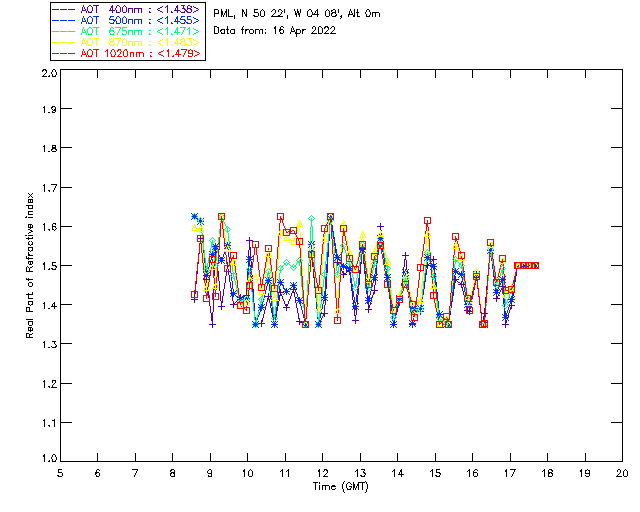Click the y-axis label 1.4
640x512 pixels.
pos(49,305)
